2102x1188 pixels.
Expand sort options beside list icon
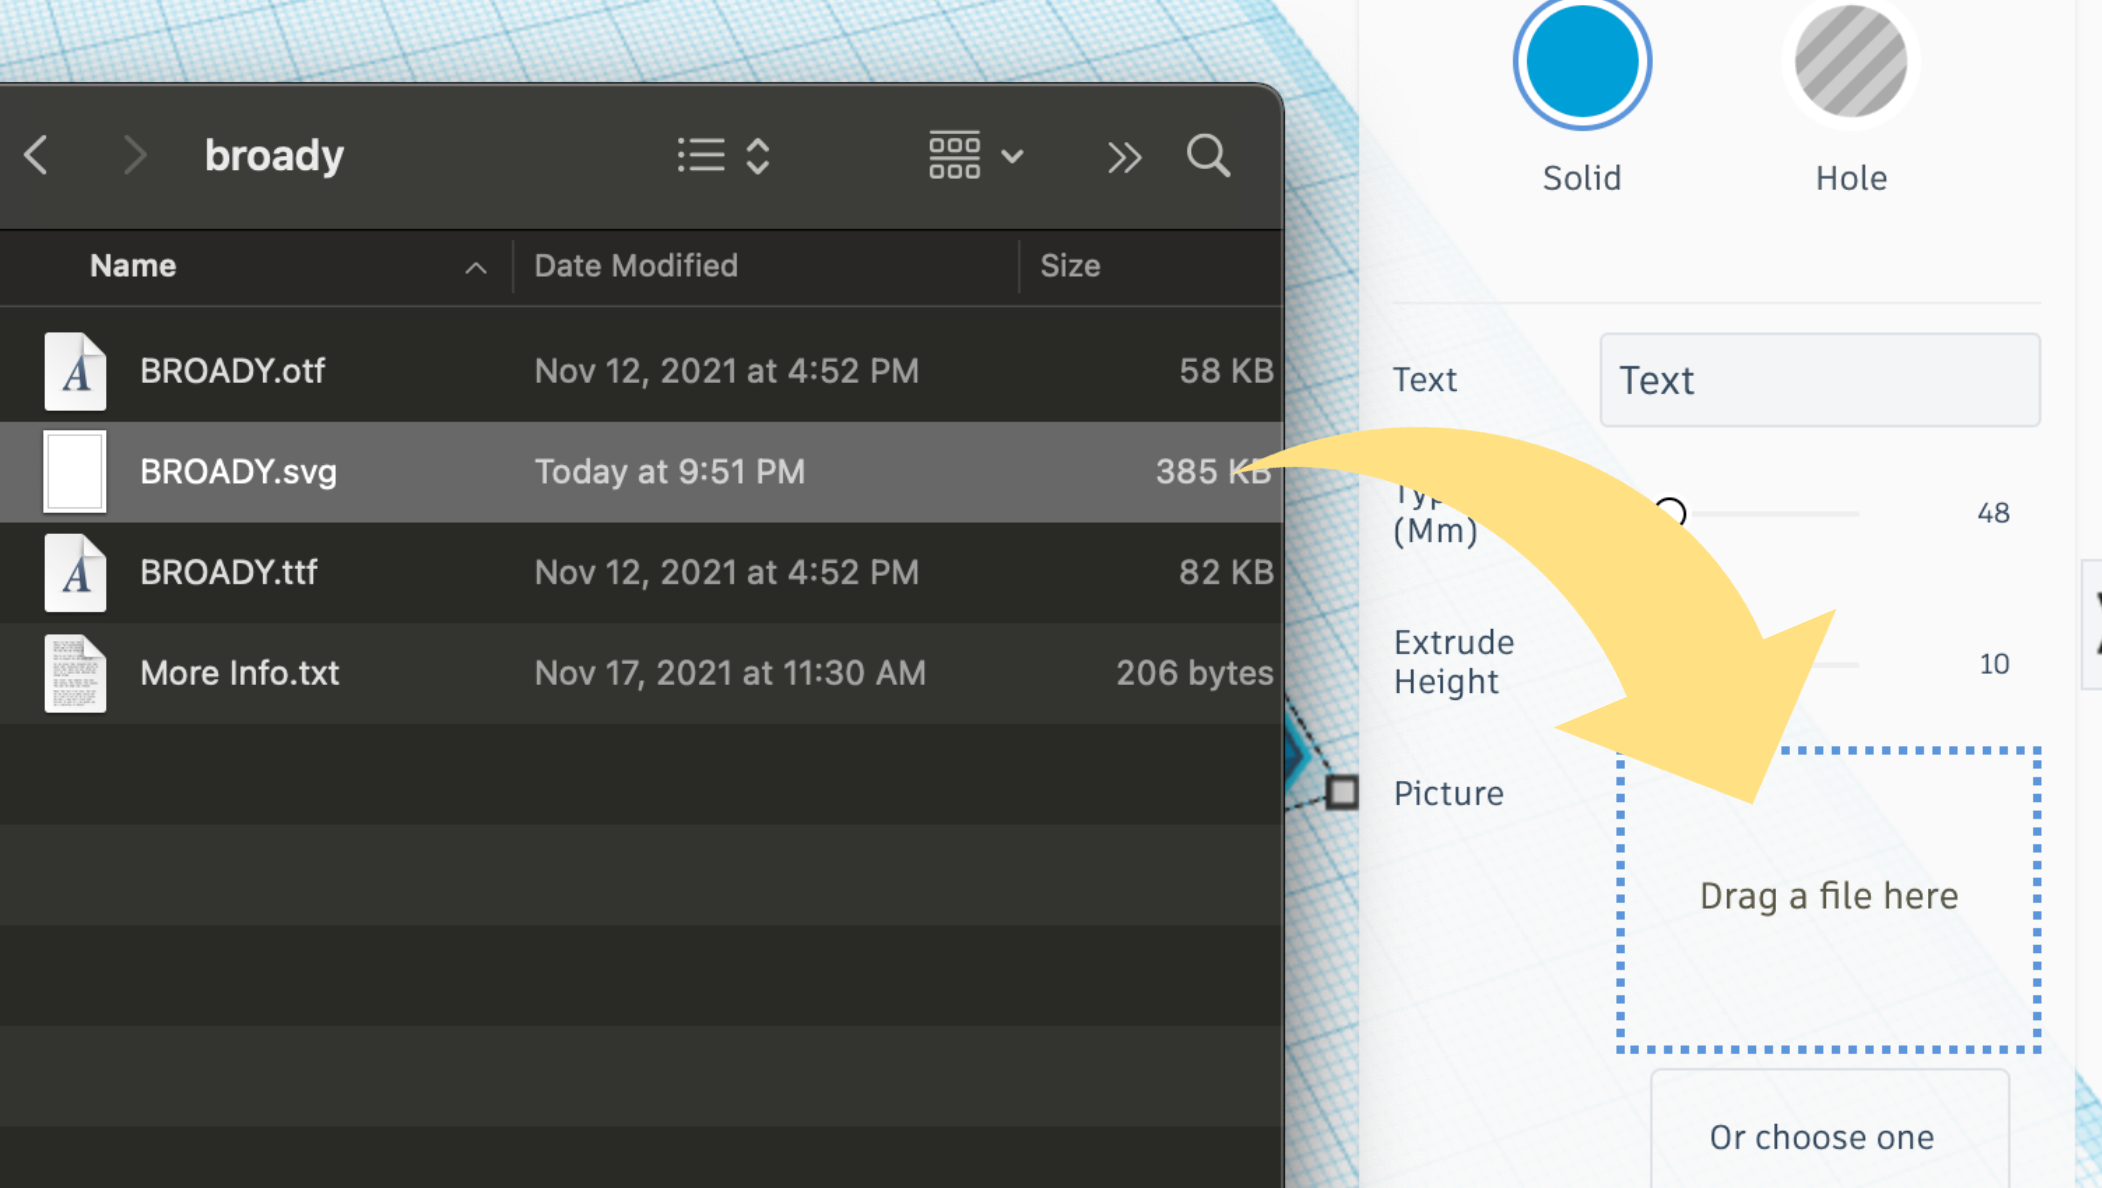(757, 155)
